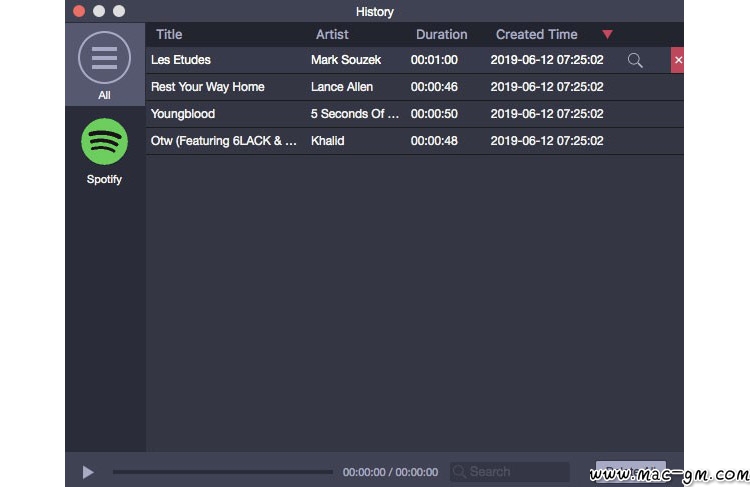Click the button right of the Search field
750x487 pixels.
[630, 472]
